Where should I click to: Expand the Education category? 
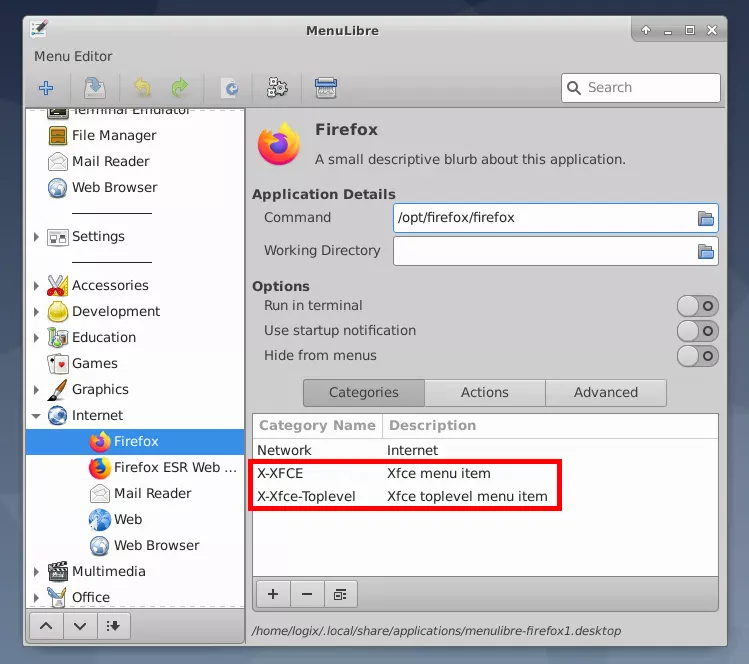36,338
